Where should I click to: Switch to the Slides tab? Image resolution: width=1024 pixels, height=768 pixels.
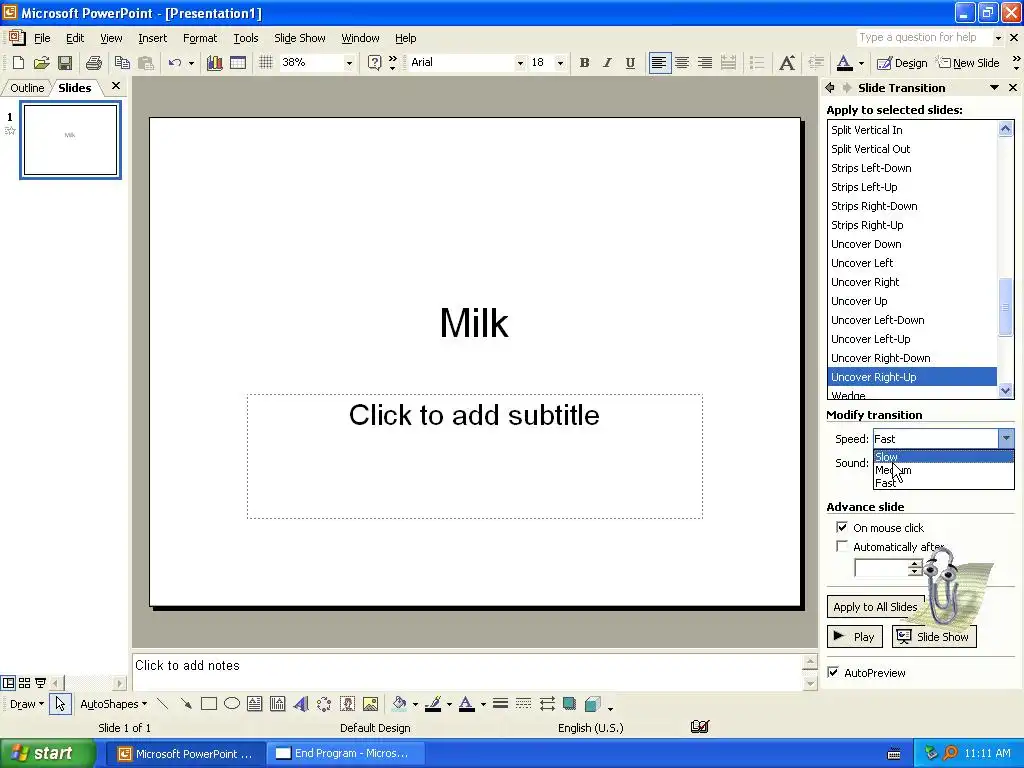(x=74, y=88)
